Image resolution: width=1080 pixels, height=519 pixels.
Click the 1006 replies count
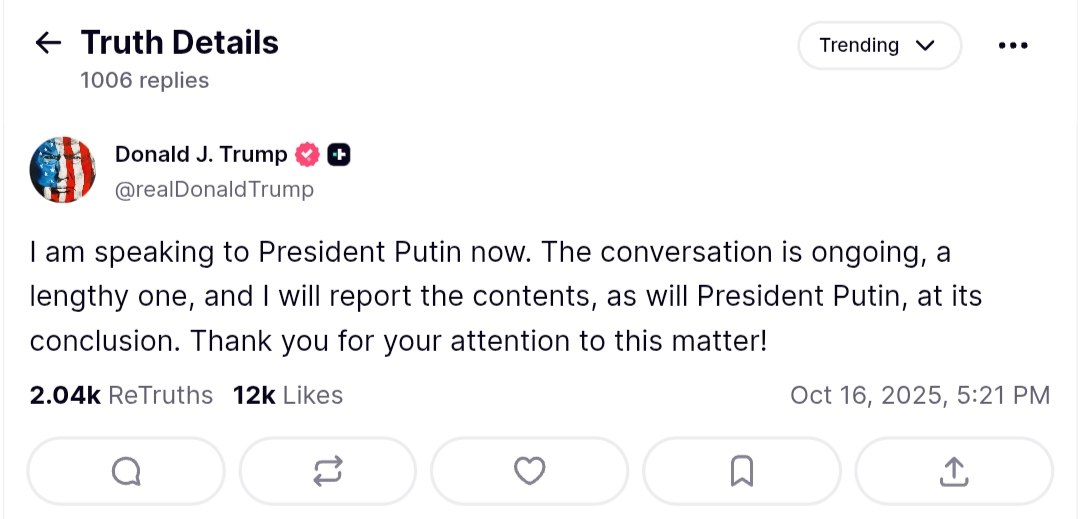(x=145, y=81)
